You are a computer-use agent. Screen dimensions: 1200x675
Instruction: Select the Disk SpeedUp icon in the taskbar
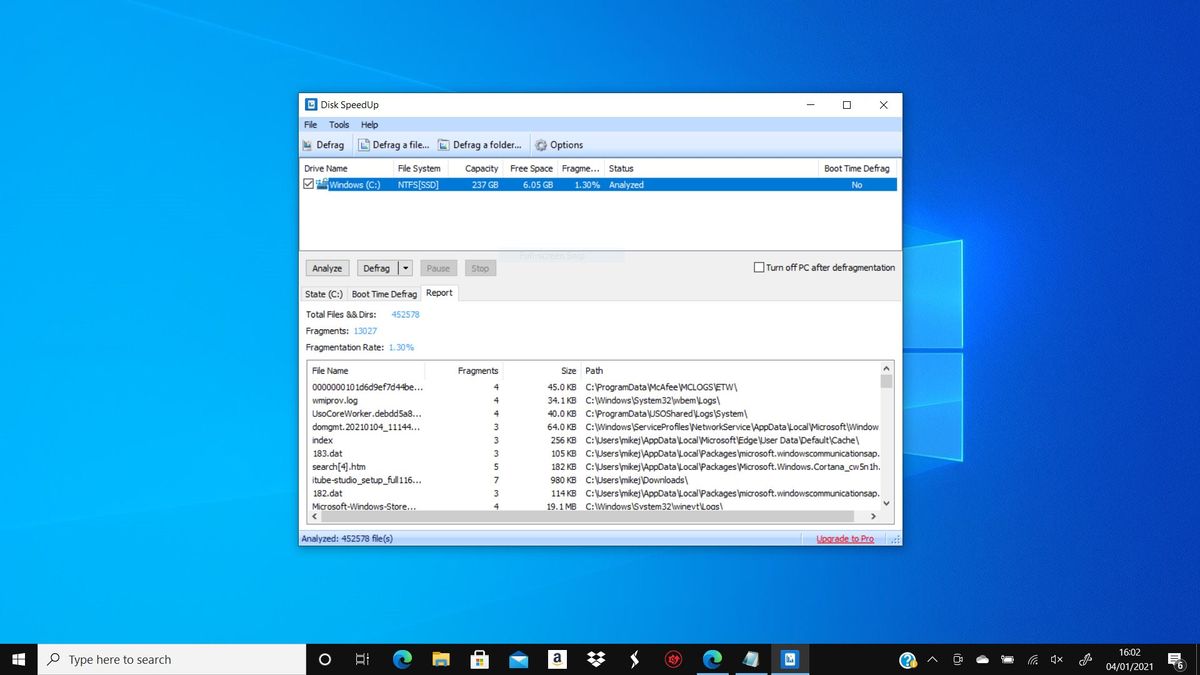coord(790,659)
